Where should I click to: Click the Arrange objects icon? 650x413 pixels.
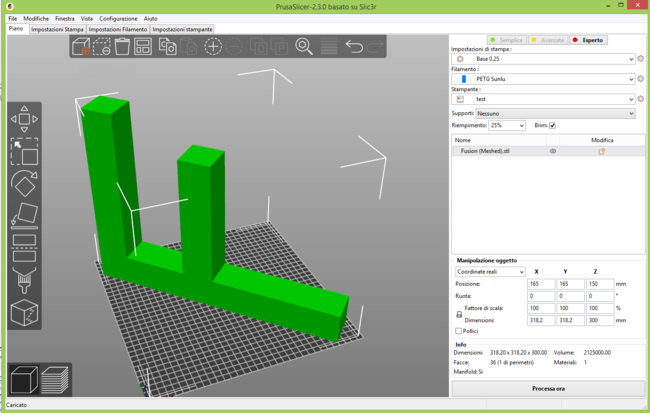pos(143,47)
